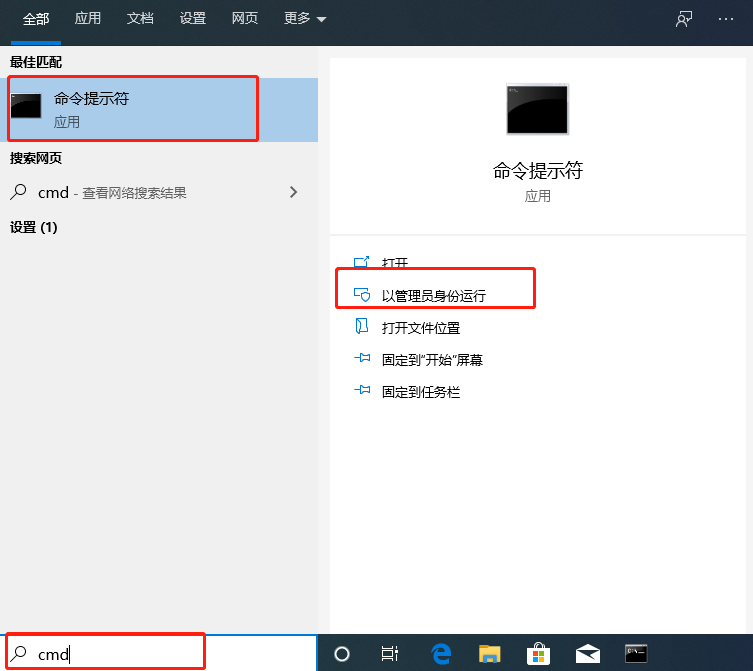
Task: Select the 命令提示符 best match result
Action: tap(159, 110)
